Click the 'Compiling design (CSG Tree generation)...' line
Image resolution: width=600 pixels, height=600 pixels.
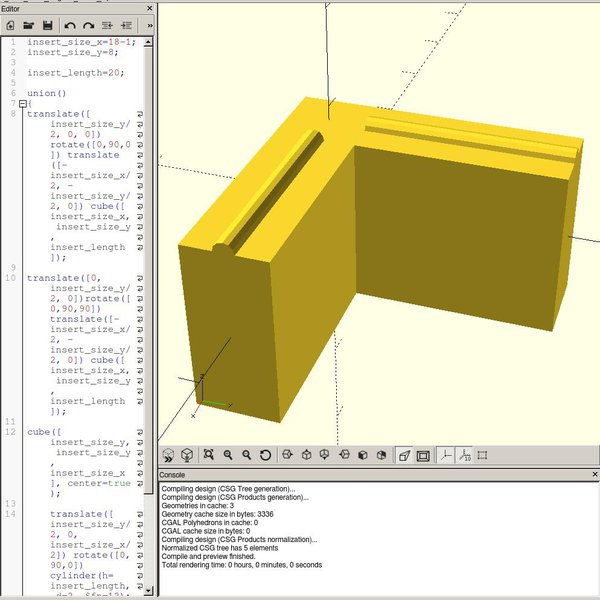click(x=228, y=489)
